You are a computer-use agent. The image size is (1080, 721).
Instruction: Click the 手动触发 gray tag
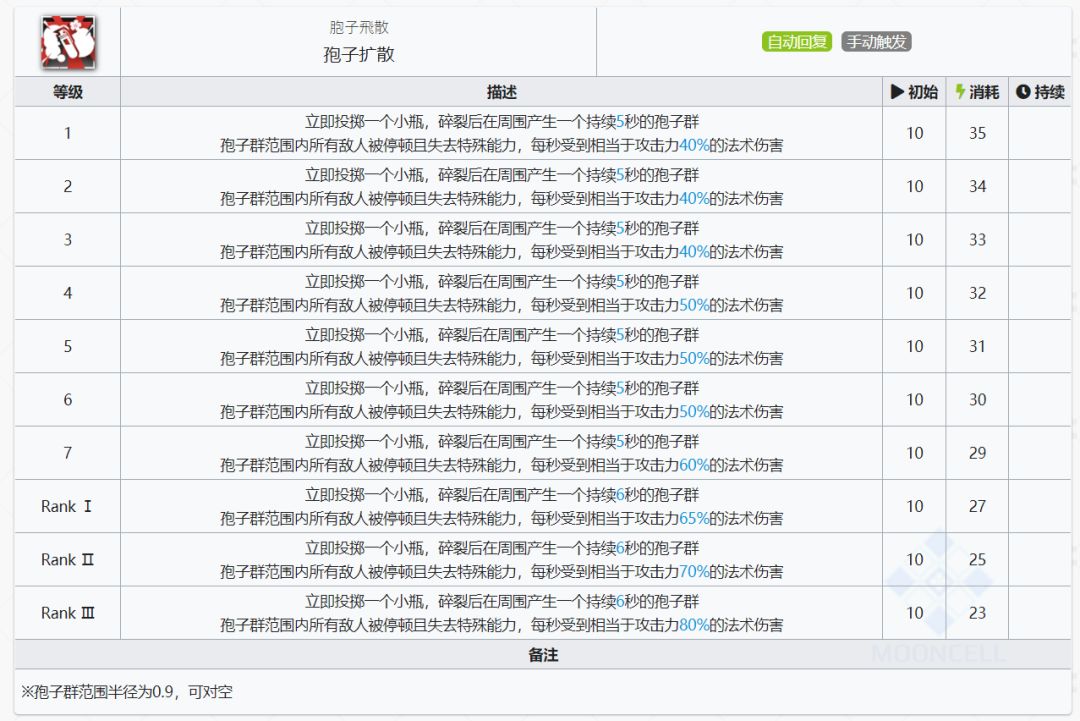(x=876, y=42)
